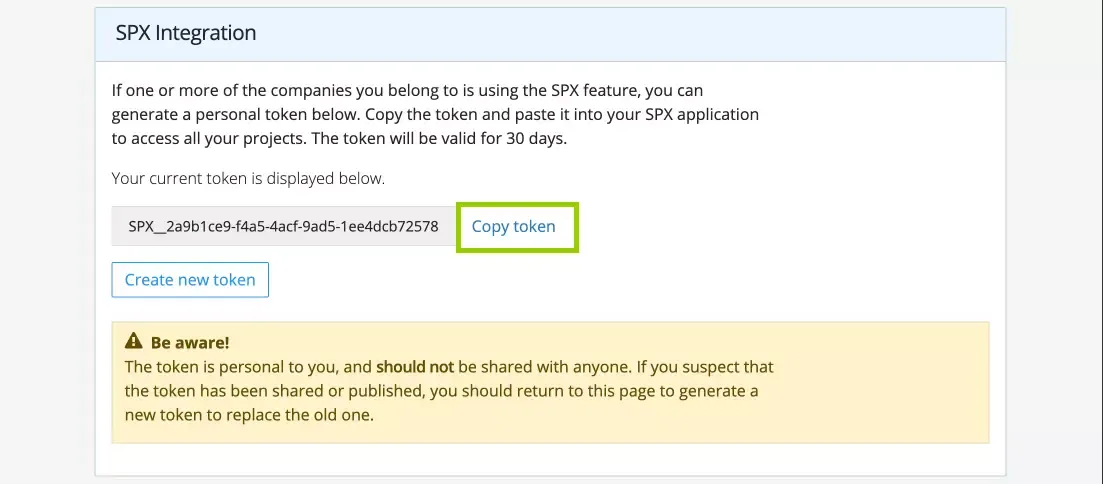
Task: Click the Create new token button
Action: [x=190, y=280]
